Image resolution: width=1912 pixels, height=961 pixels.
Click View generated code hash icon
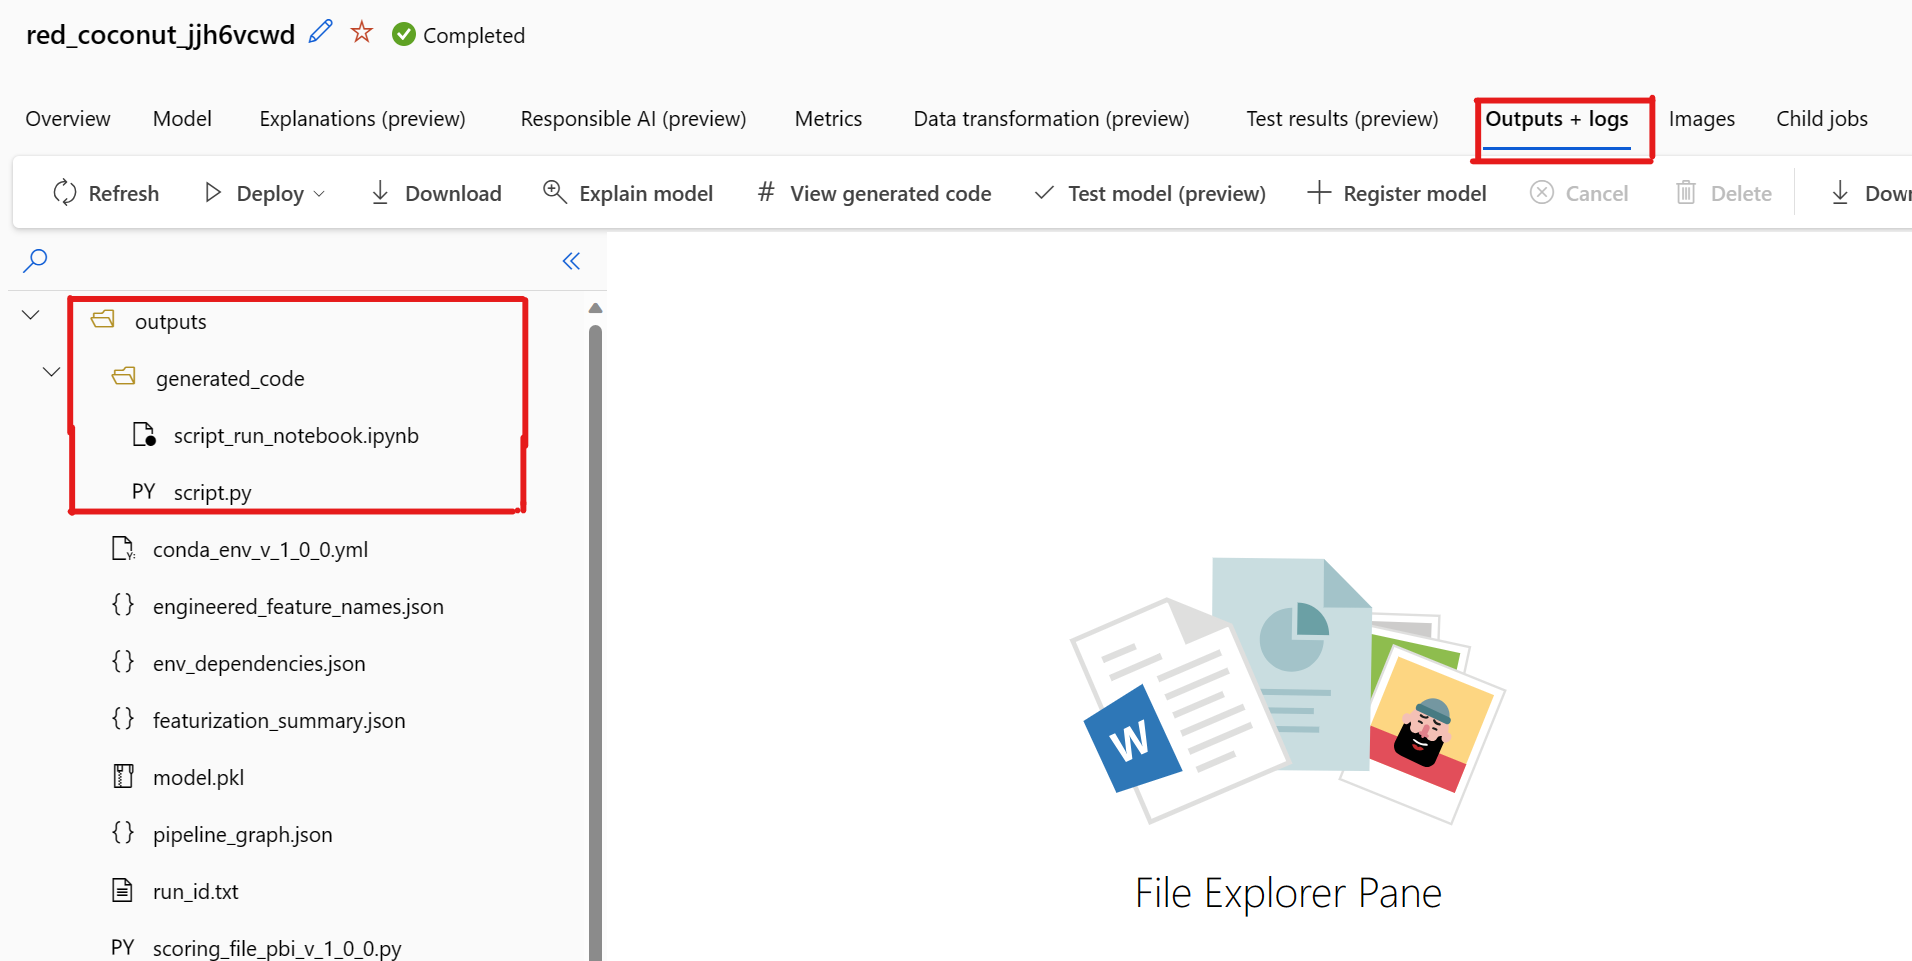(766, 192)
